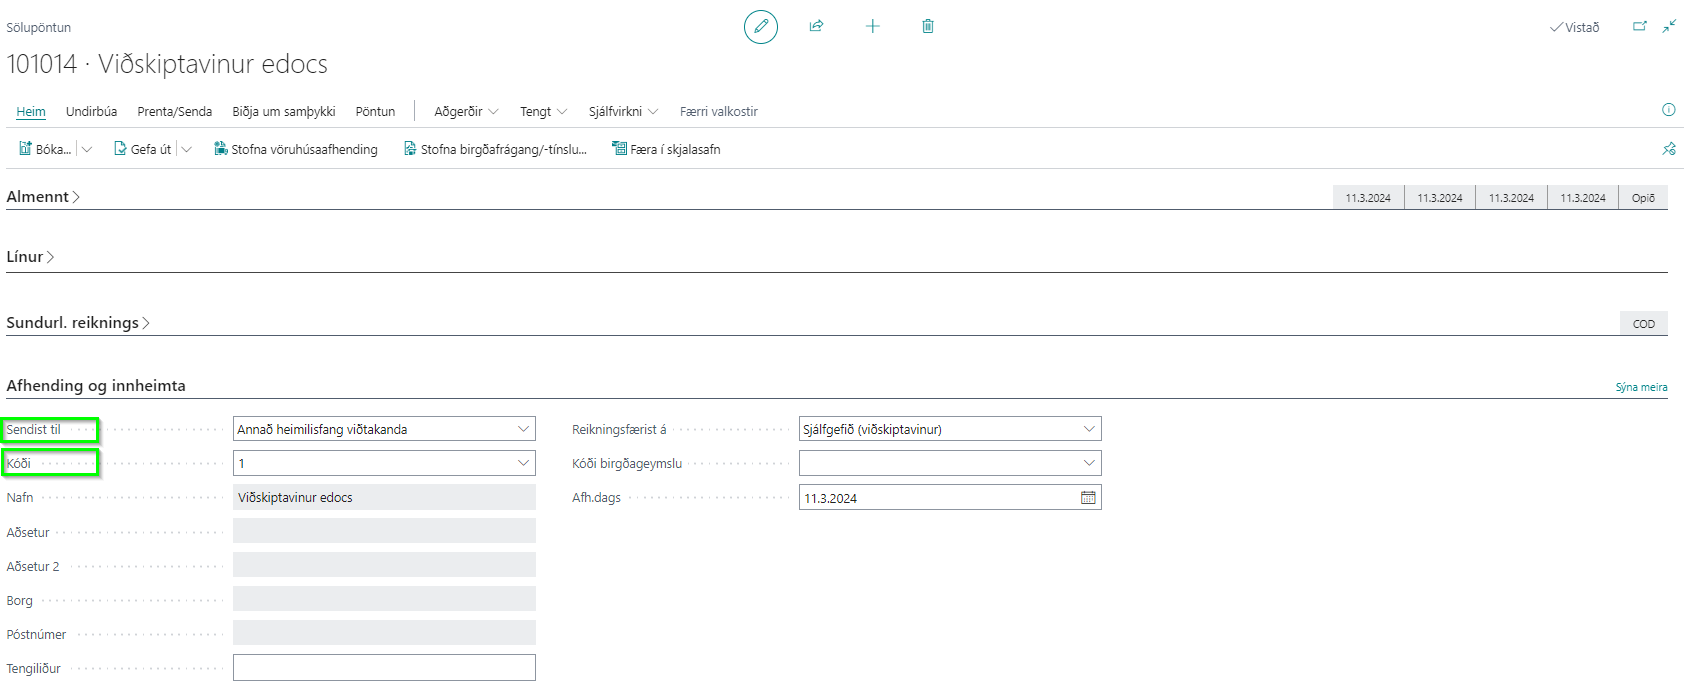This screenshot has height=686, width=1694.
Task: Click Stofna vöruhúsaafhending action
Action: point(296,149)
